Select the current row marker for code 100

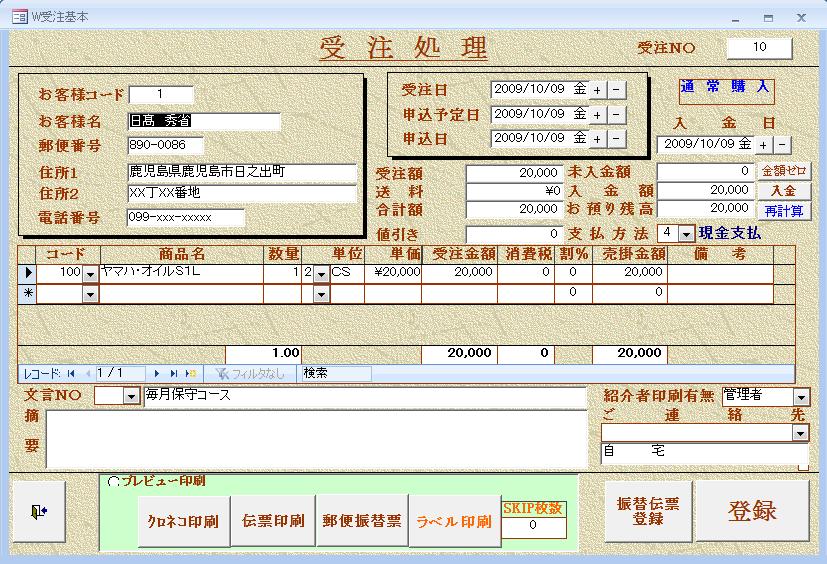click(x=28, y=272)
